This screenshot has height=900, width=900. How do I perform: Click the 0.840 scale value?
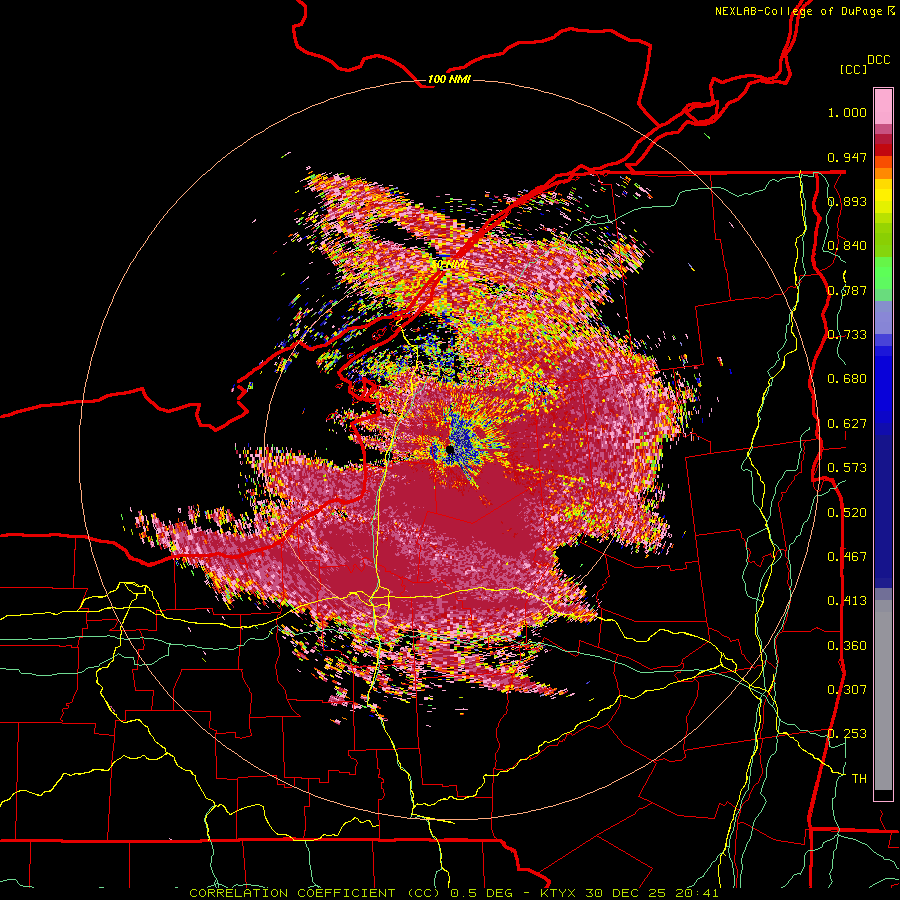tap(847, 246)
